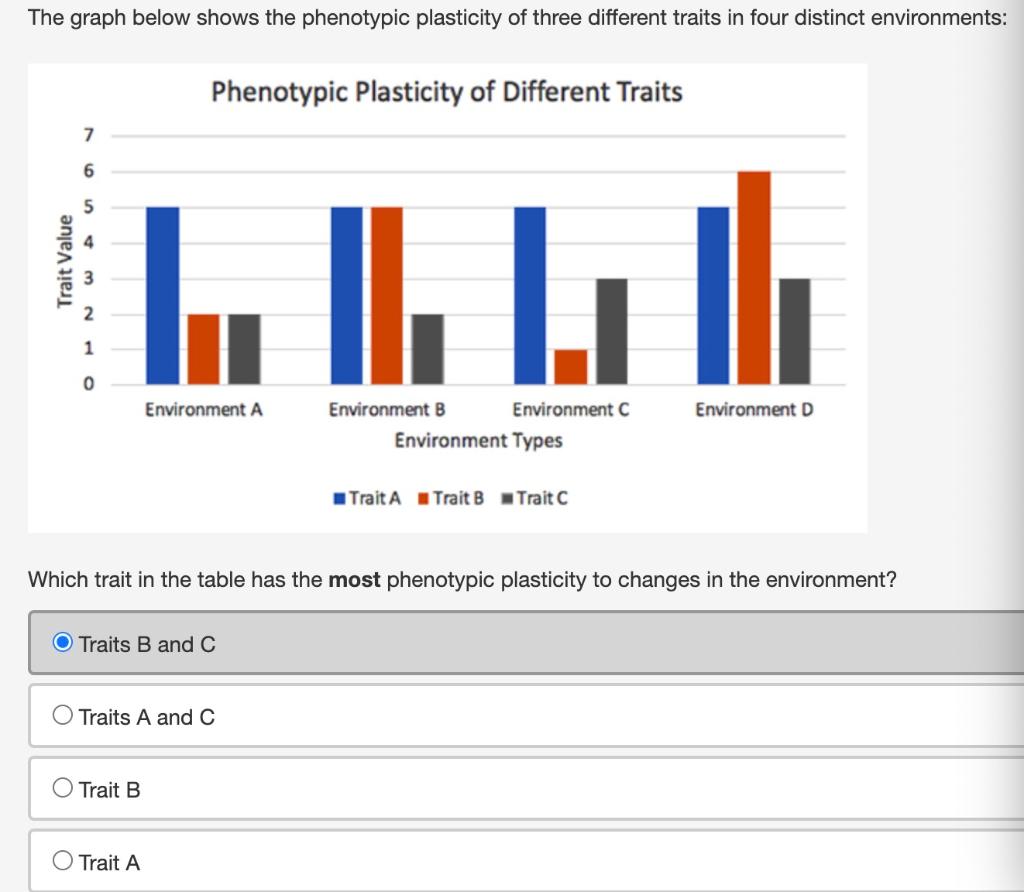This screenshot has height=892, width=1024.
Task: Click the orange Trait B bar in Environment C
Action: [570, 365]
